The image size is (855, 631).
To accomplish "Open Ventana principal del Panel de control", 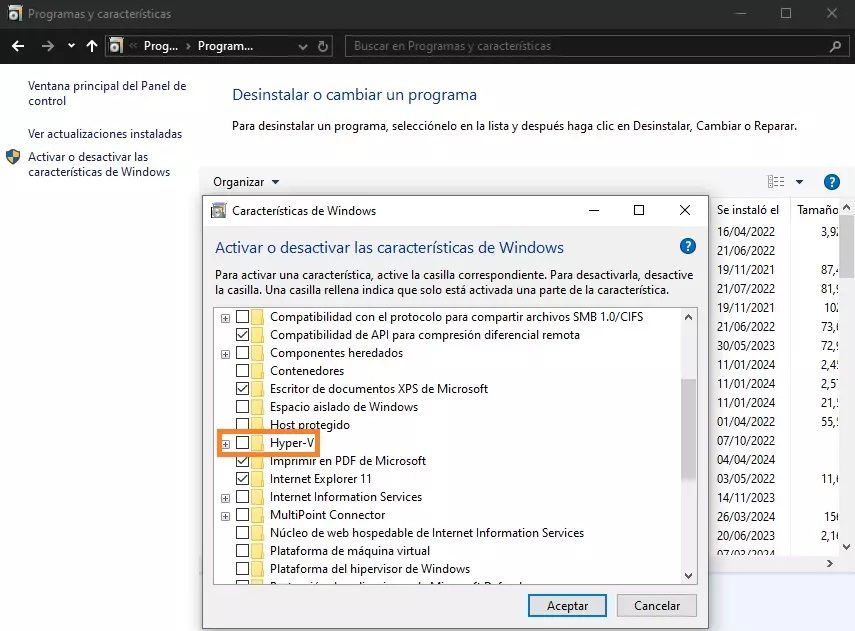I will tap(107, 93).
